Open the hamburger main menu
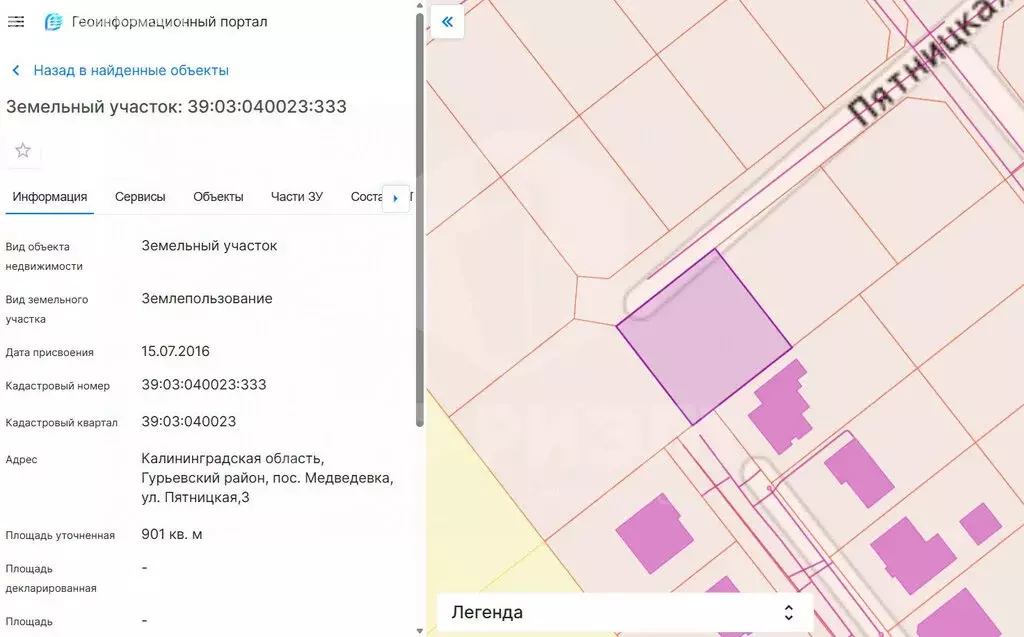This screenshot has height=637, width=1024. coord(16,21)
